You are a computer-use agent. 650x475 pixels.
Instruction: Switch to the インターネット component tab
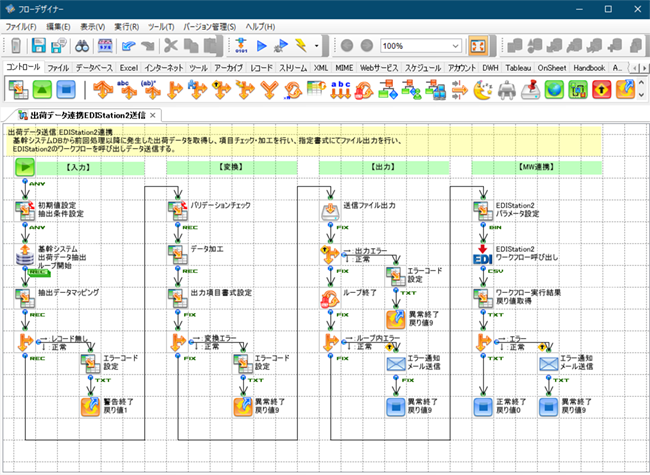164,68
